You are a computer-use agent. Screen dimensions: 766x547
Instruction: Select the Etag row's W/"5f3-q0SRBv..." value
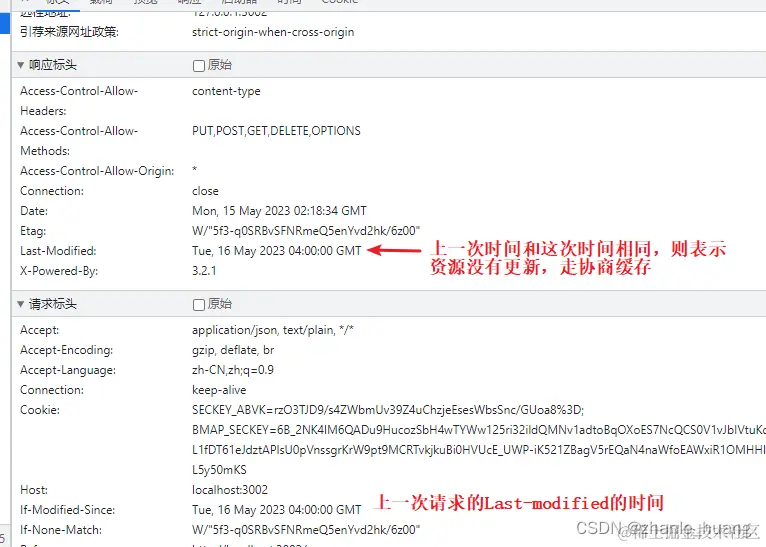tap(306, 231)
